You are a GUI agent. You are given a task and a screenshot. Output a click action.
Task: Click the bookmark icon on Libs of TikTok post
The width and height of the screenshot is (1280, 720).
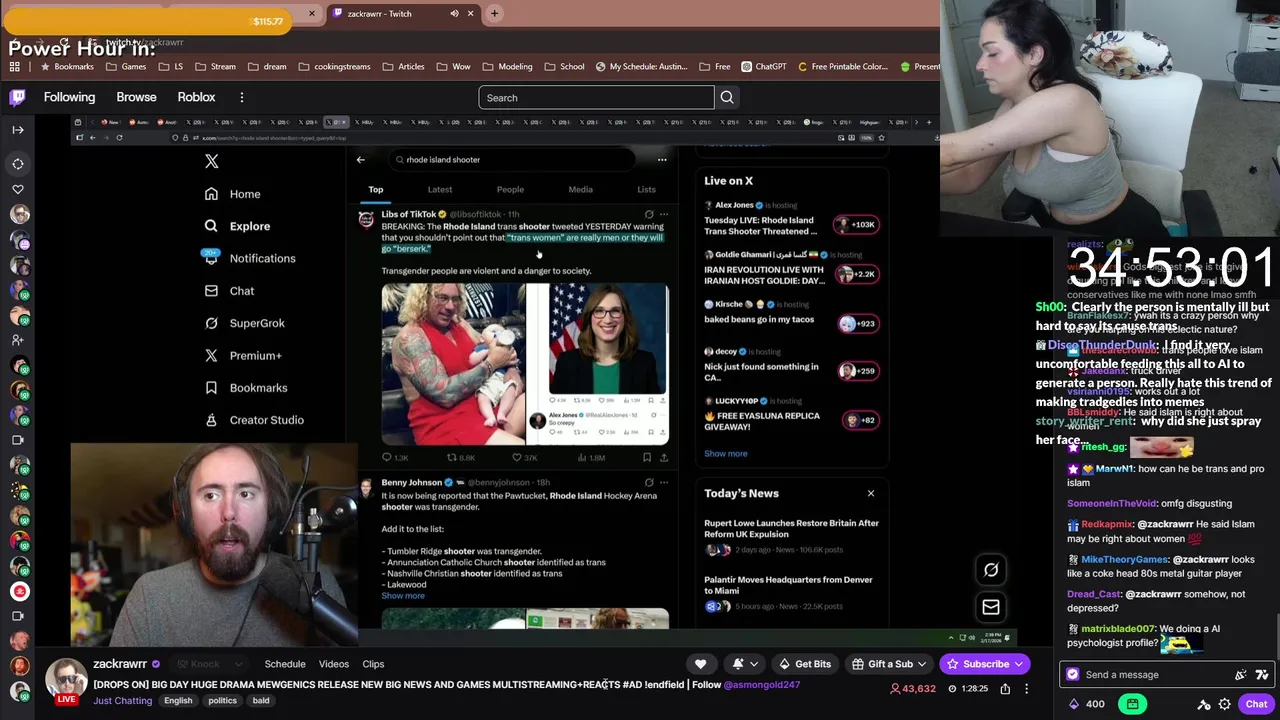click(x=647, y=457)
